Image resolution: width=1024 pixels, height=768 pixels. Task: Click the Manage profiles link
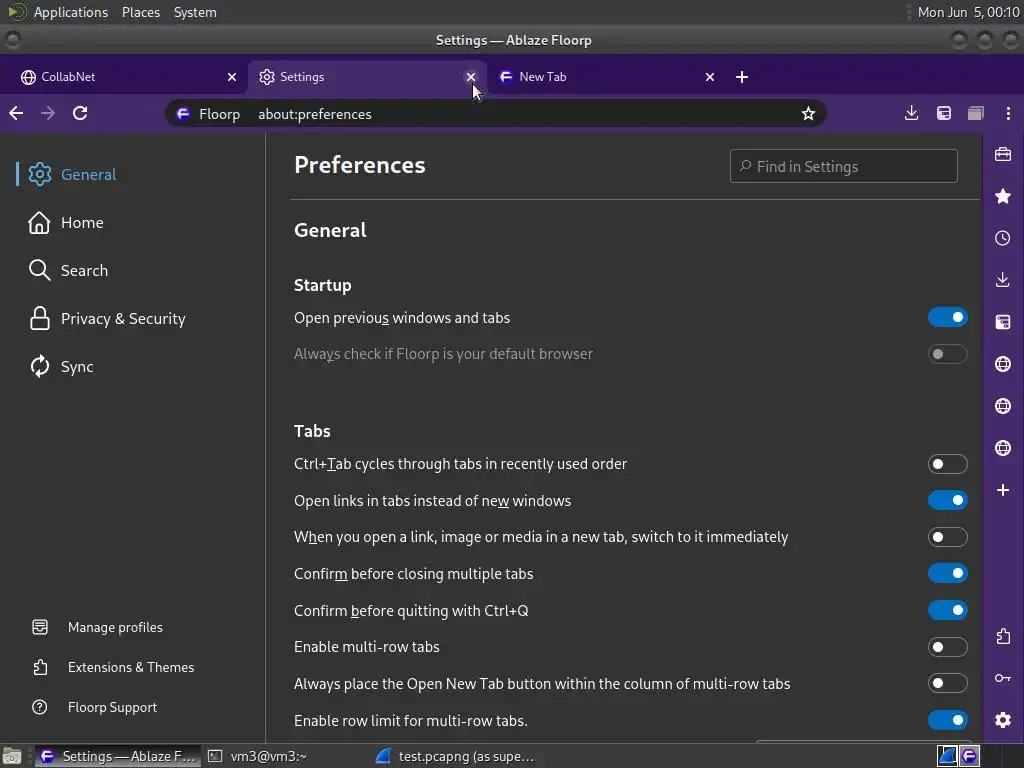click(x=115, y=627)
